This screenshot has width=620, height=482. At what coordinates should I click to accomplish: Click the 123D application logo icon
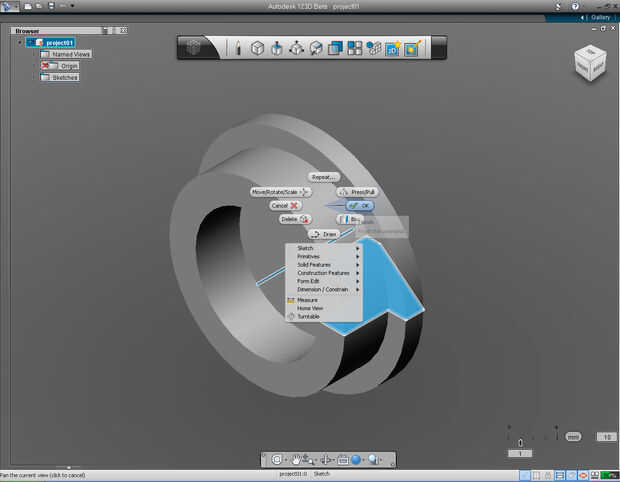(6, 6)
